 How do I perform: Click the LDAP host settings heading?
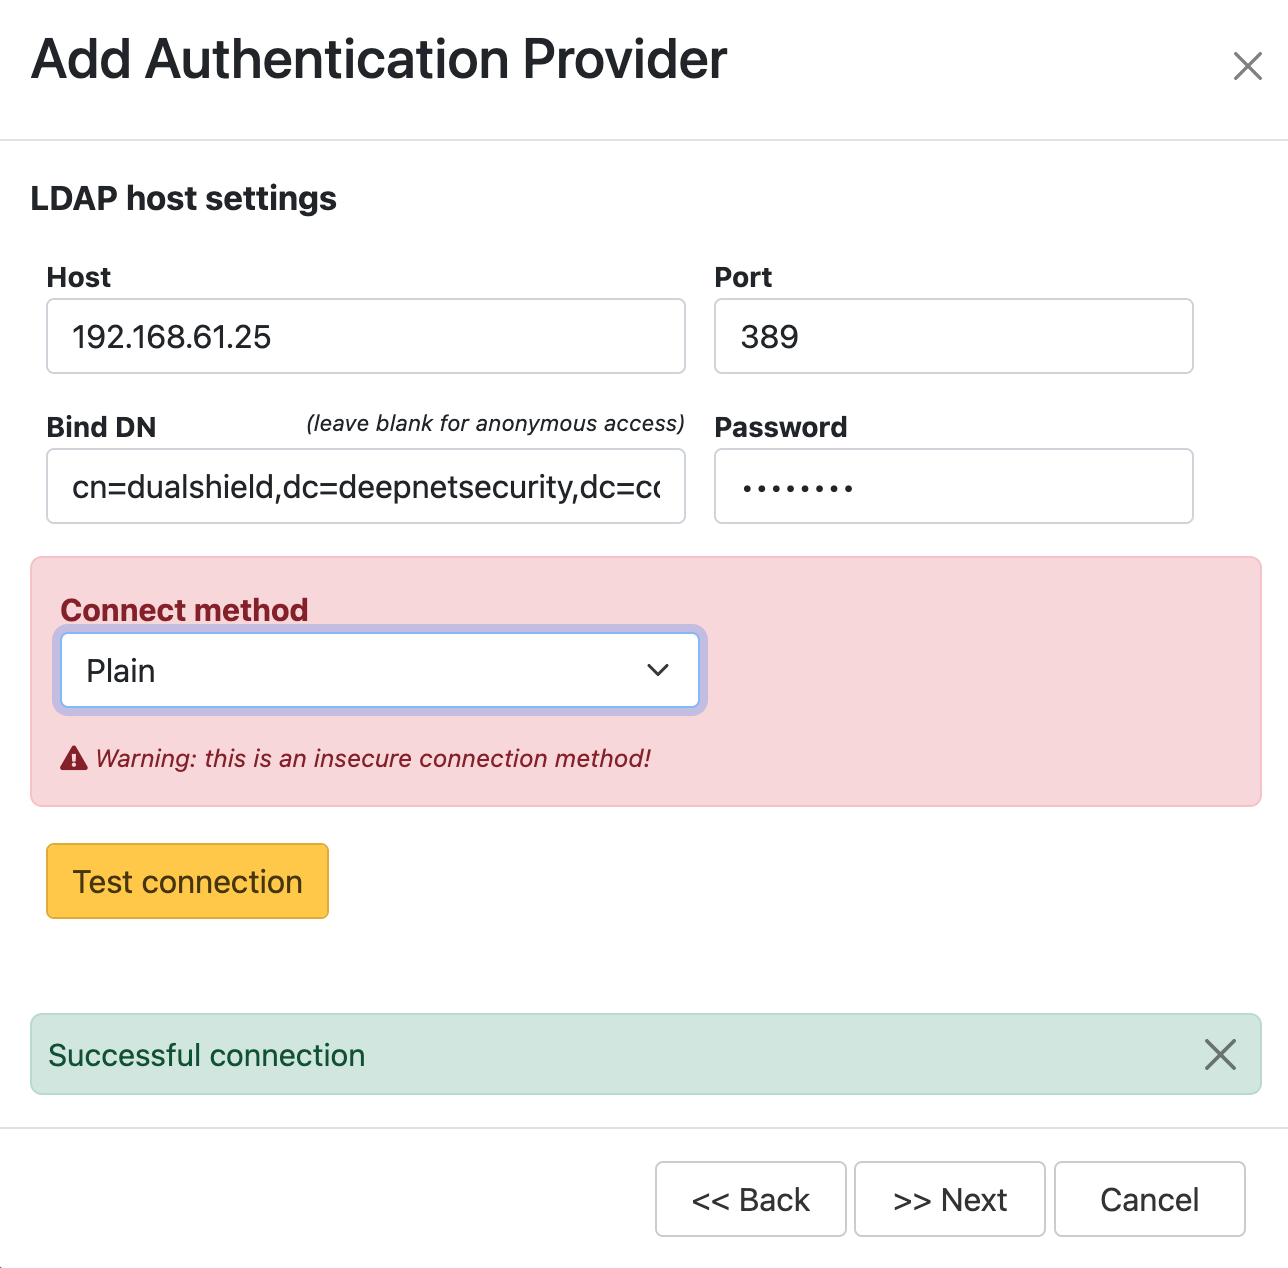[x=183, y=198]
